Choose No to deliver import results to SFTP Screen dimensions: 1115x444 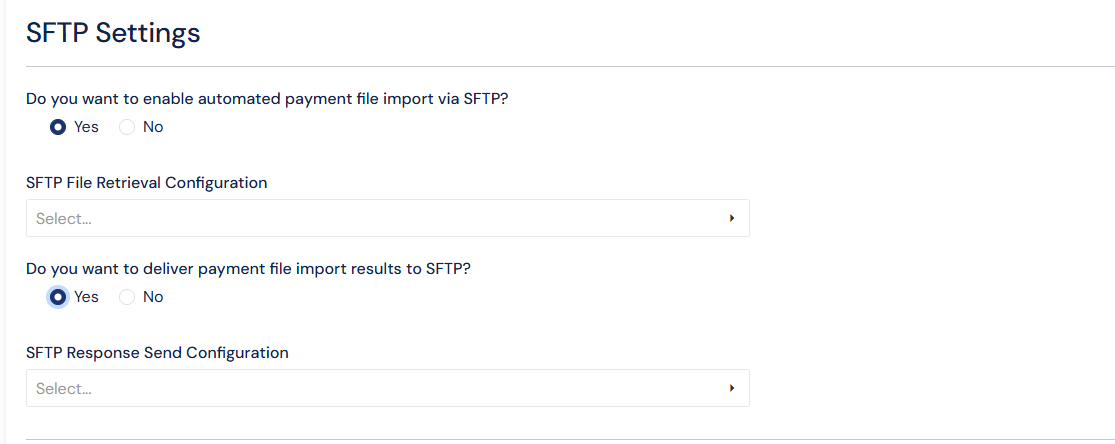pos(127,297)
